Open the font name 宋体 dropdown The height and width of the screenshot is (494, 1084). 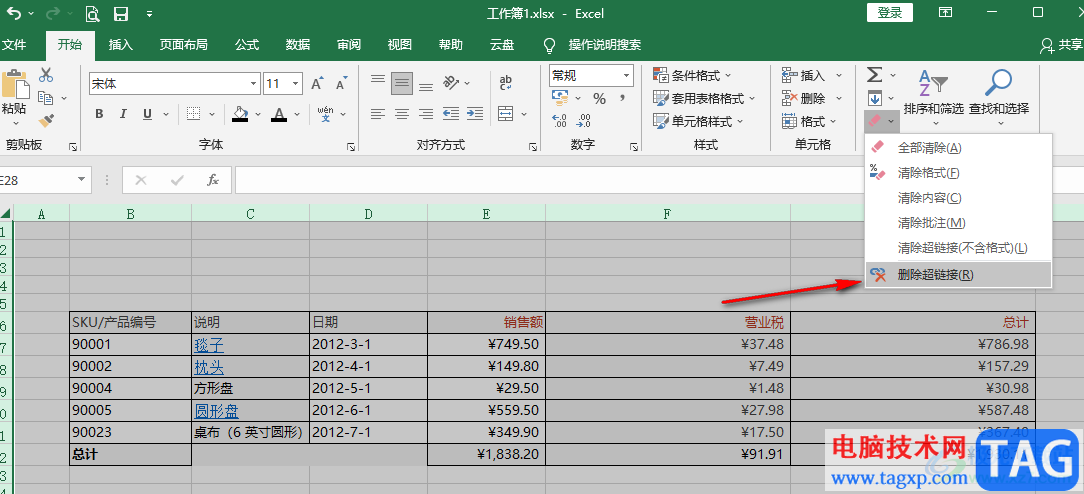pos(253,84)
